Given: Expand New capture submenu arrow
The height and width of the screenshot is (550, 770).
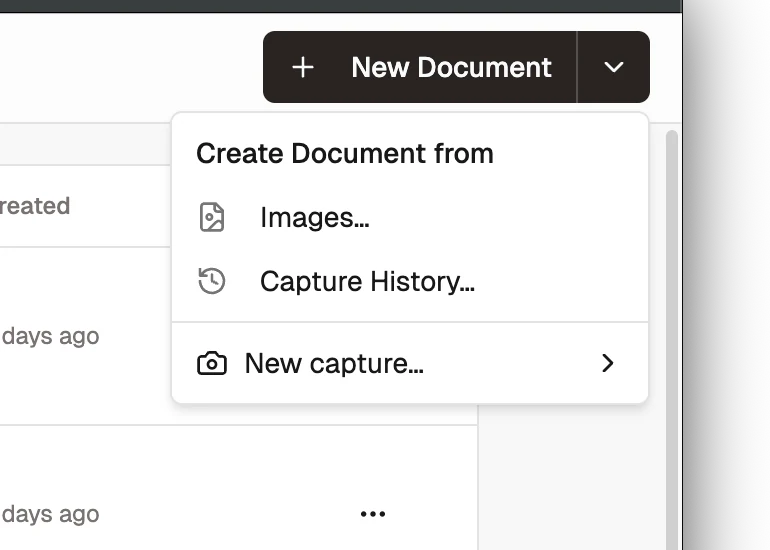Looking at the screenshot, I should pyautogui.click(x=607, y=363).
